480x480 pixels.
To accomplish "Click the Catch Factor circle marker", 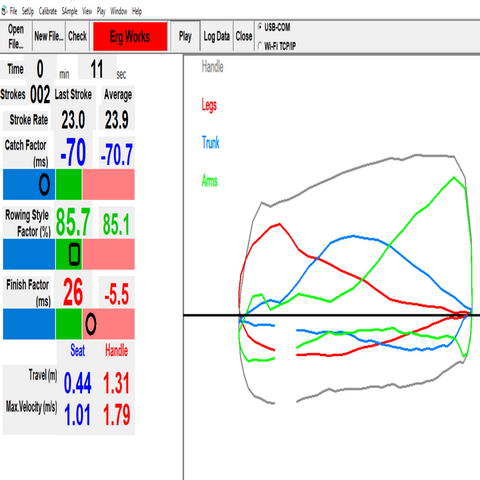I will pos(44,184).
